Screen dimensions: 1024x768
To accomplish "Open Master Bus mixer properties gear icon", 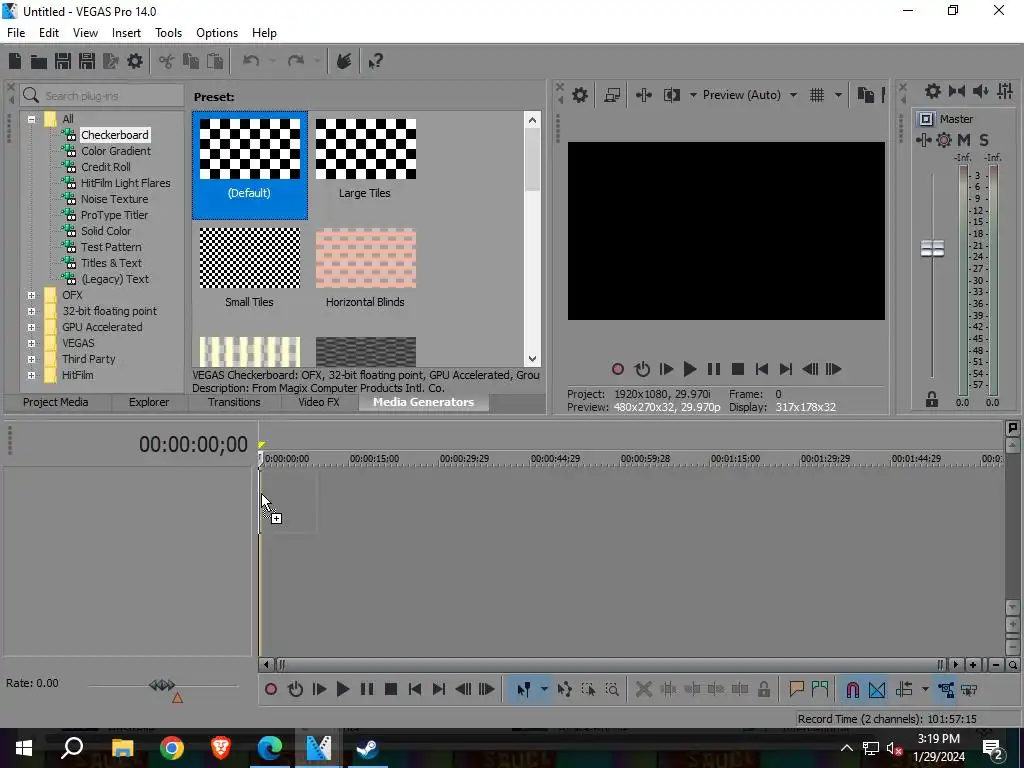I will click(933, 91).
